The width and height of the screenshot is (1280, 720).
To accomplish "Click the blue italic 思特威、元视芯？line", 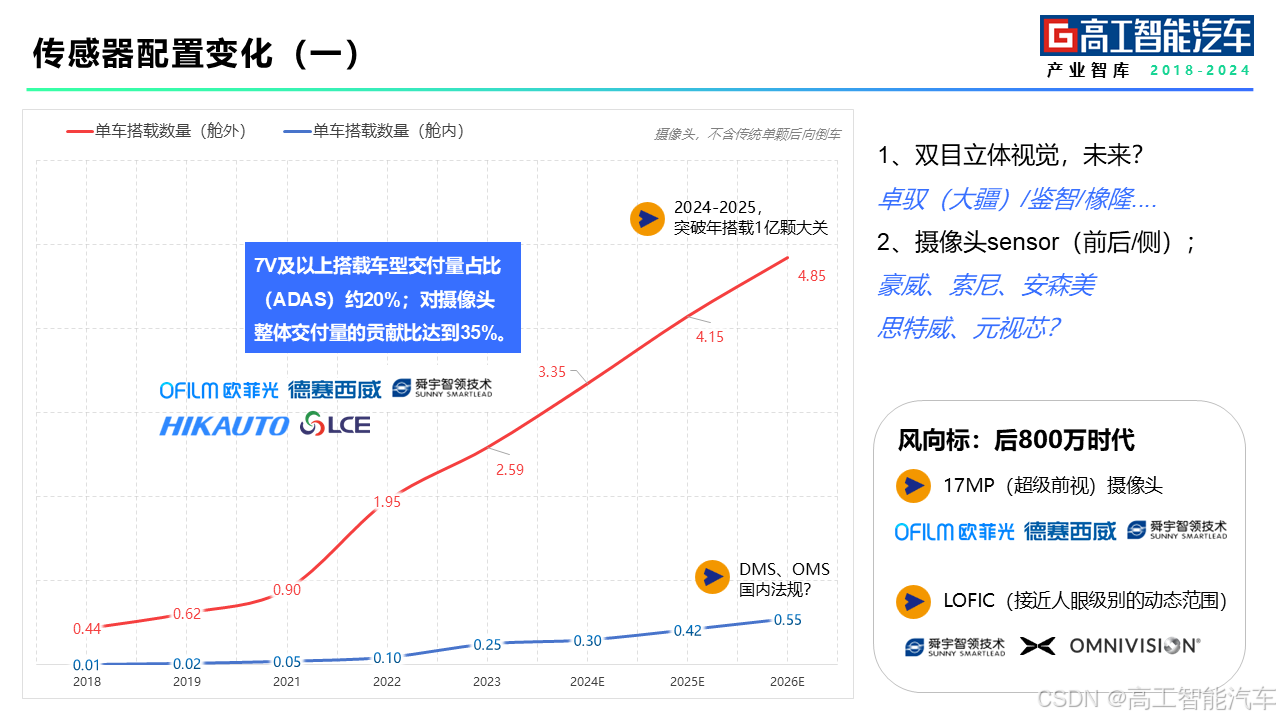I will tap(968, 328).
